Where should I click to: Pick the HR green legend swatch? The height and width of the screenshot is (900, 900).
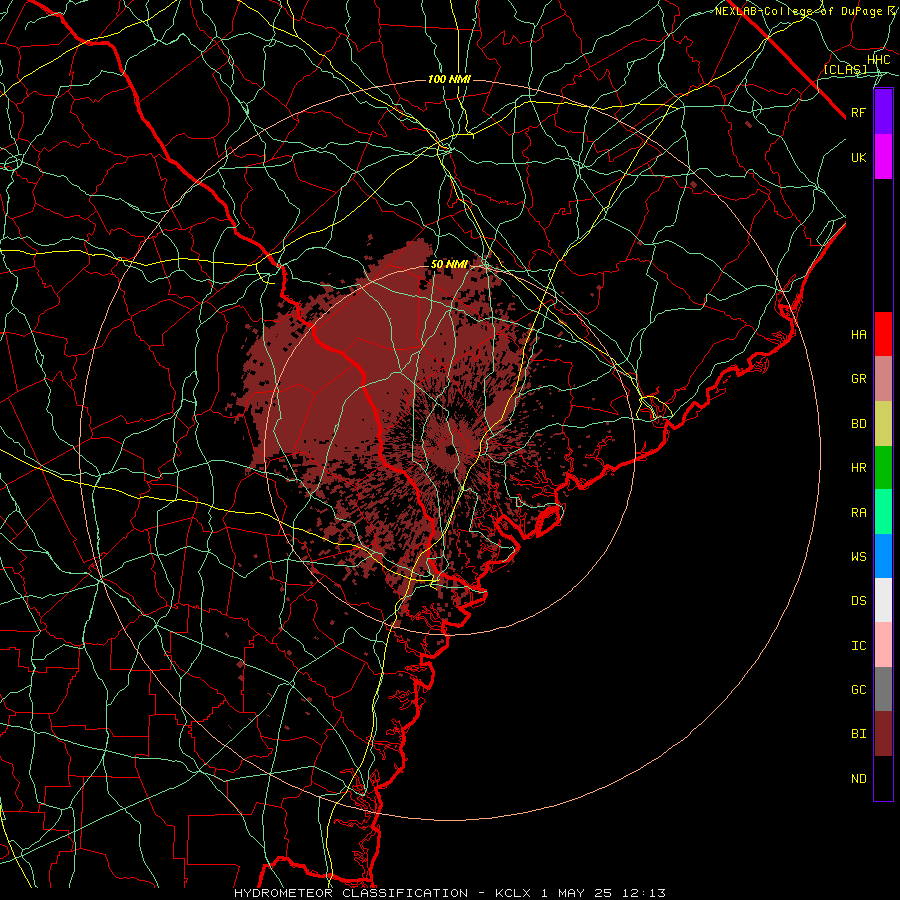[x=883, y=468]
